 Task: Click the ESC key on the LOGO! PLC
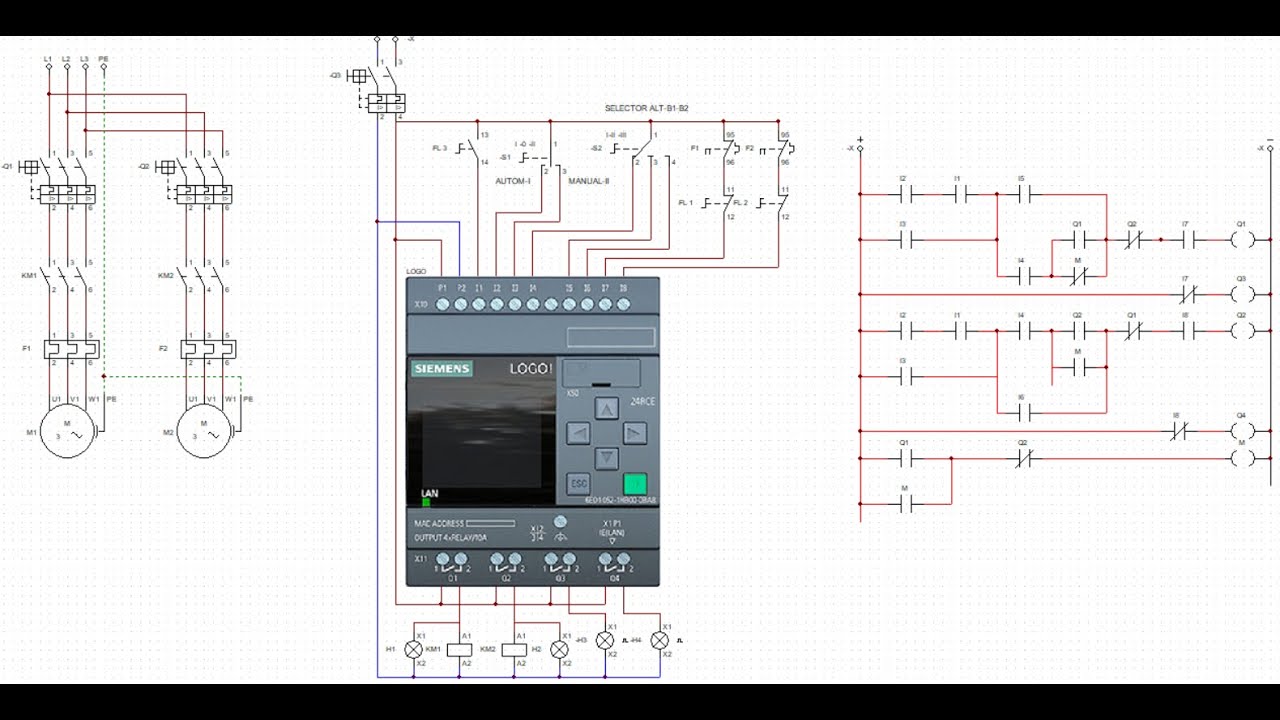pos(579,483)
